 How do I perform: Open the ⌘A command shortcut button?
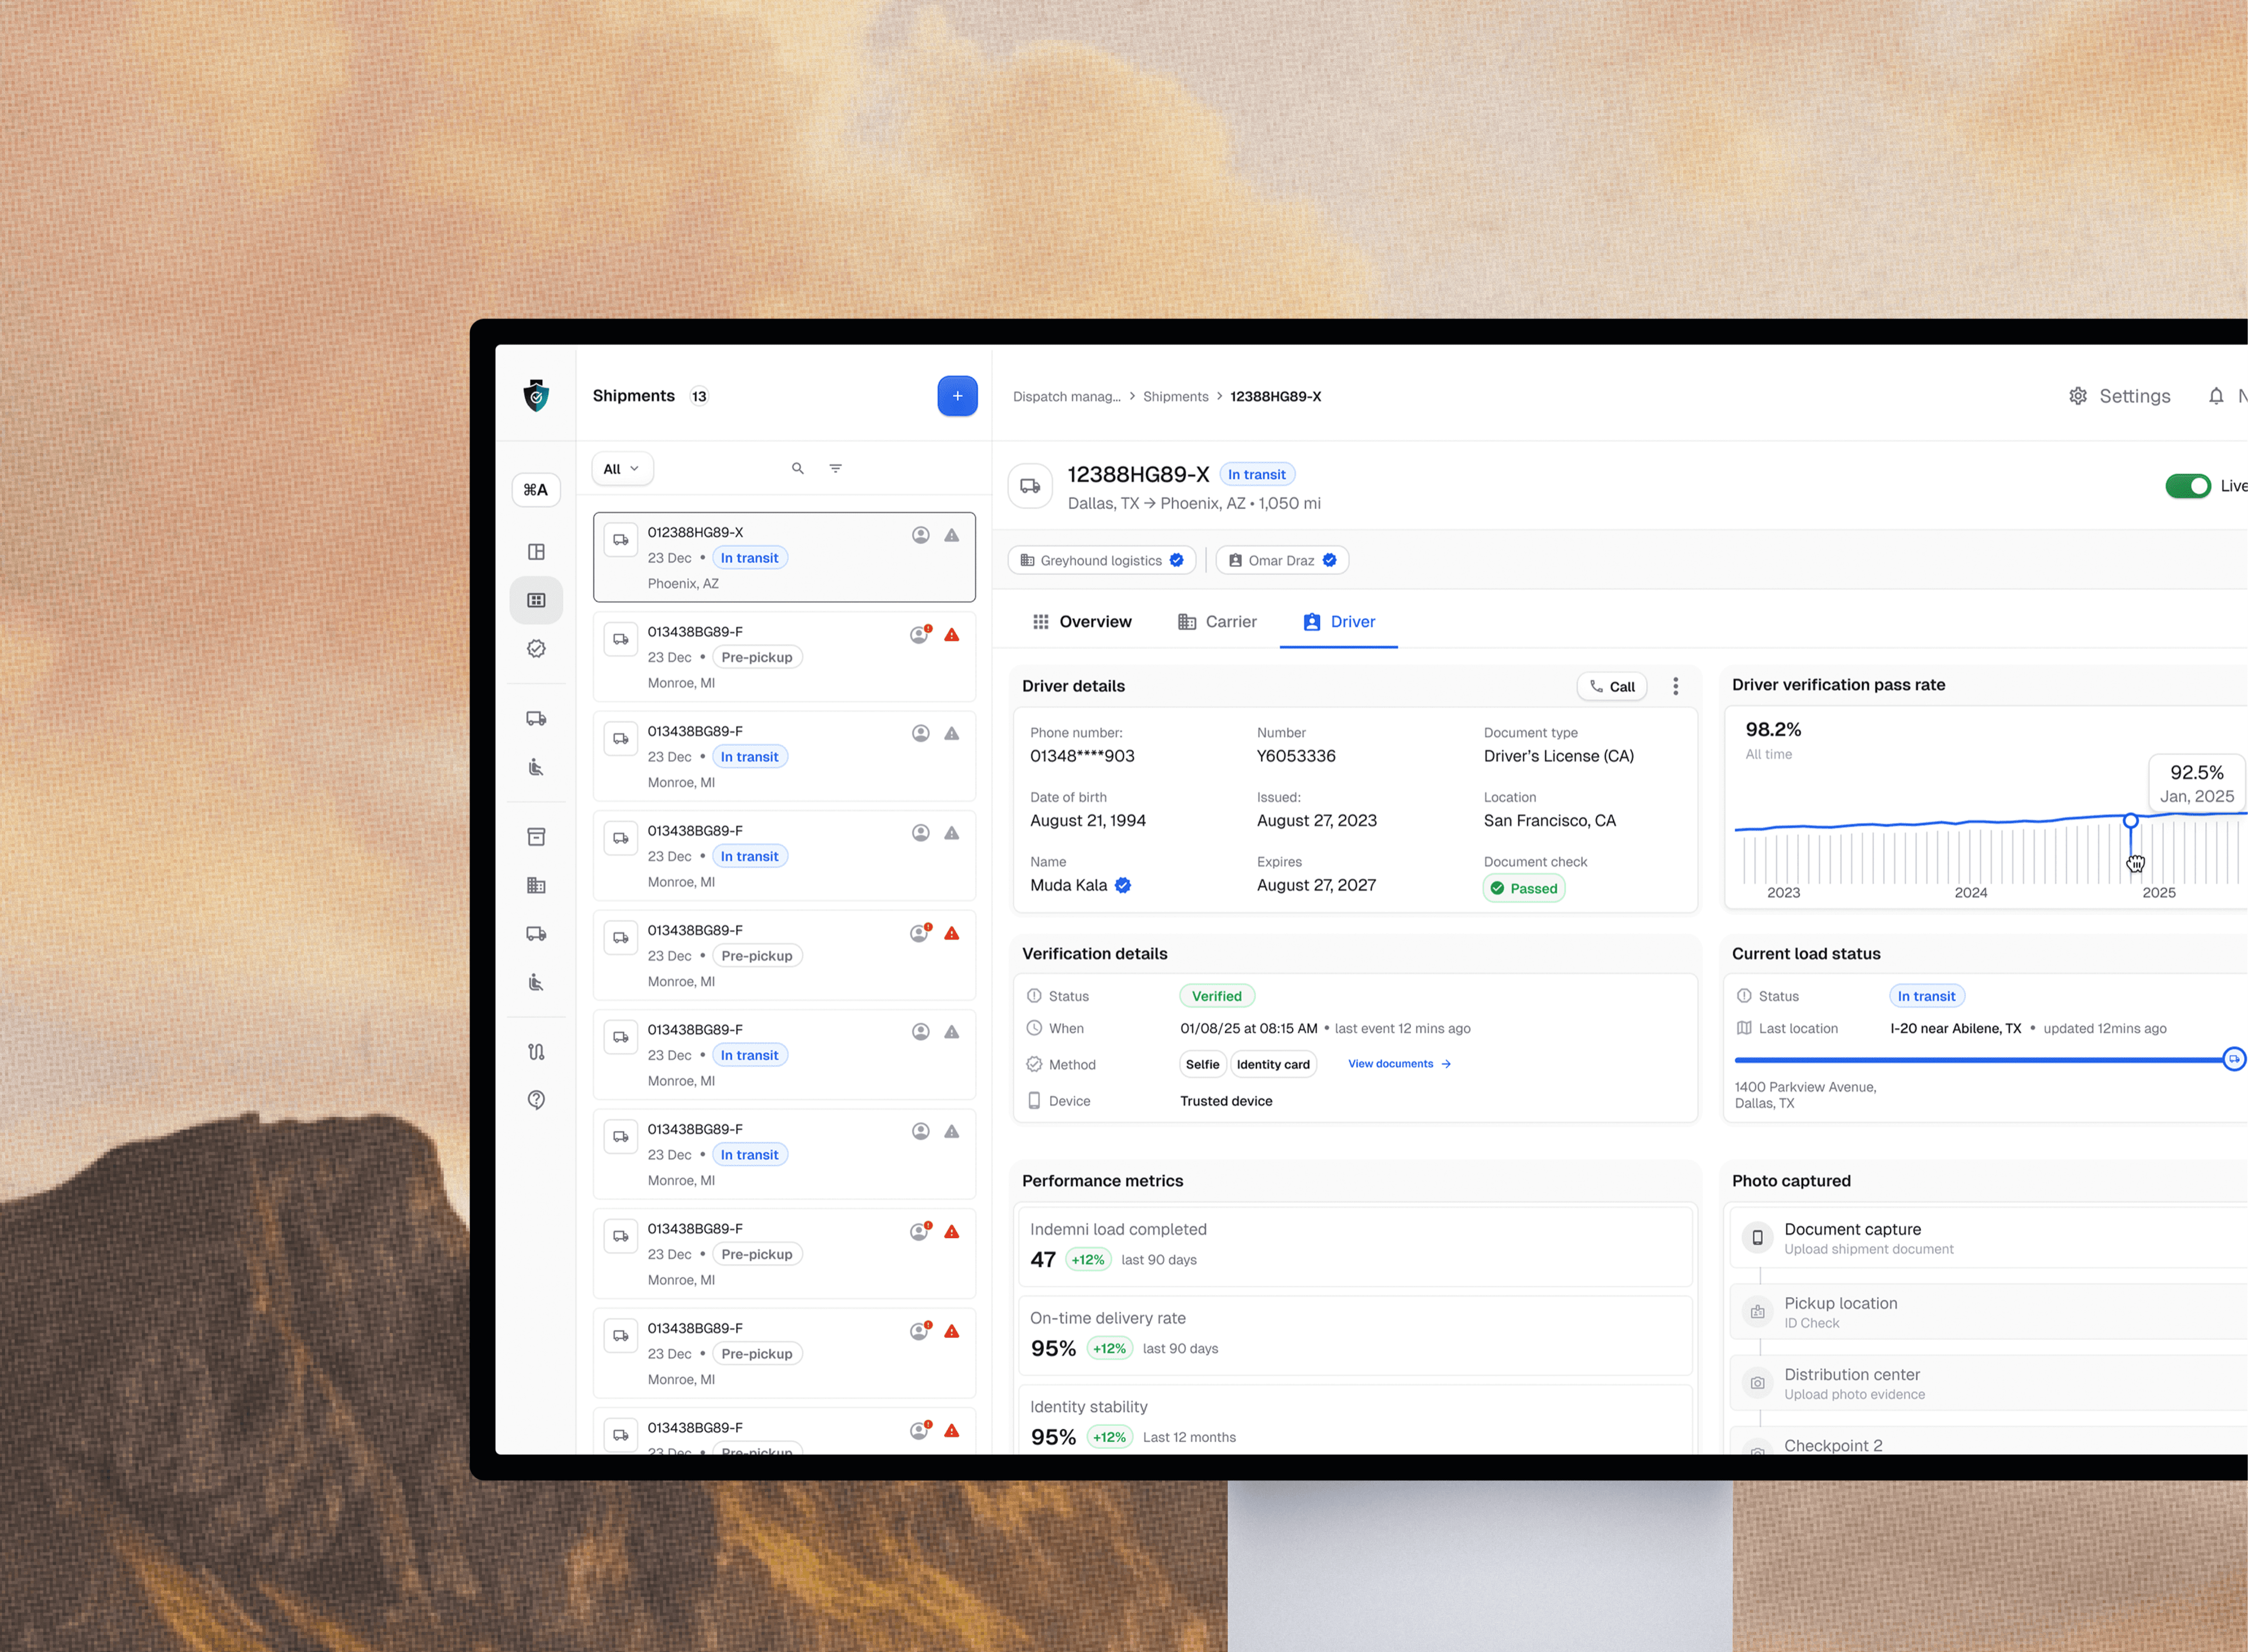pyautogui.click(x=536, y=490)
